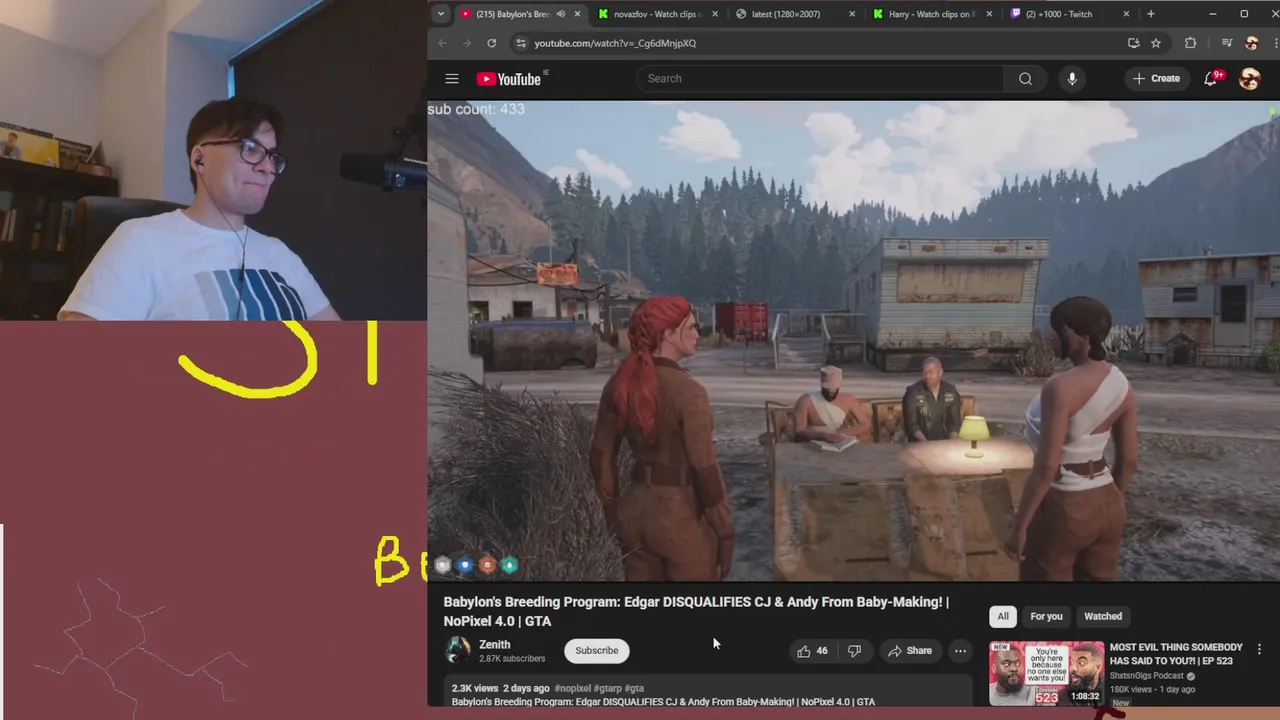Click the Create button
The width and height of the screenshot is (1280, 720).
(1155, 78)
